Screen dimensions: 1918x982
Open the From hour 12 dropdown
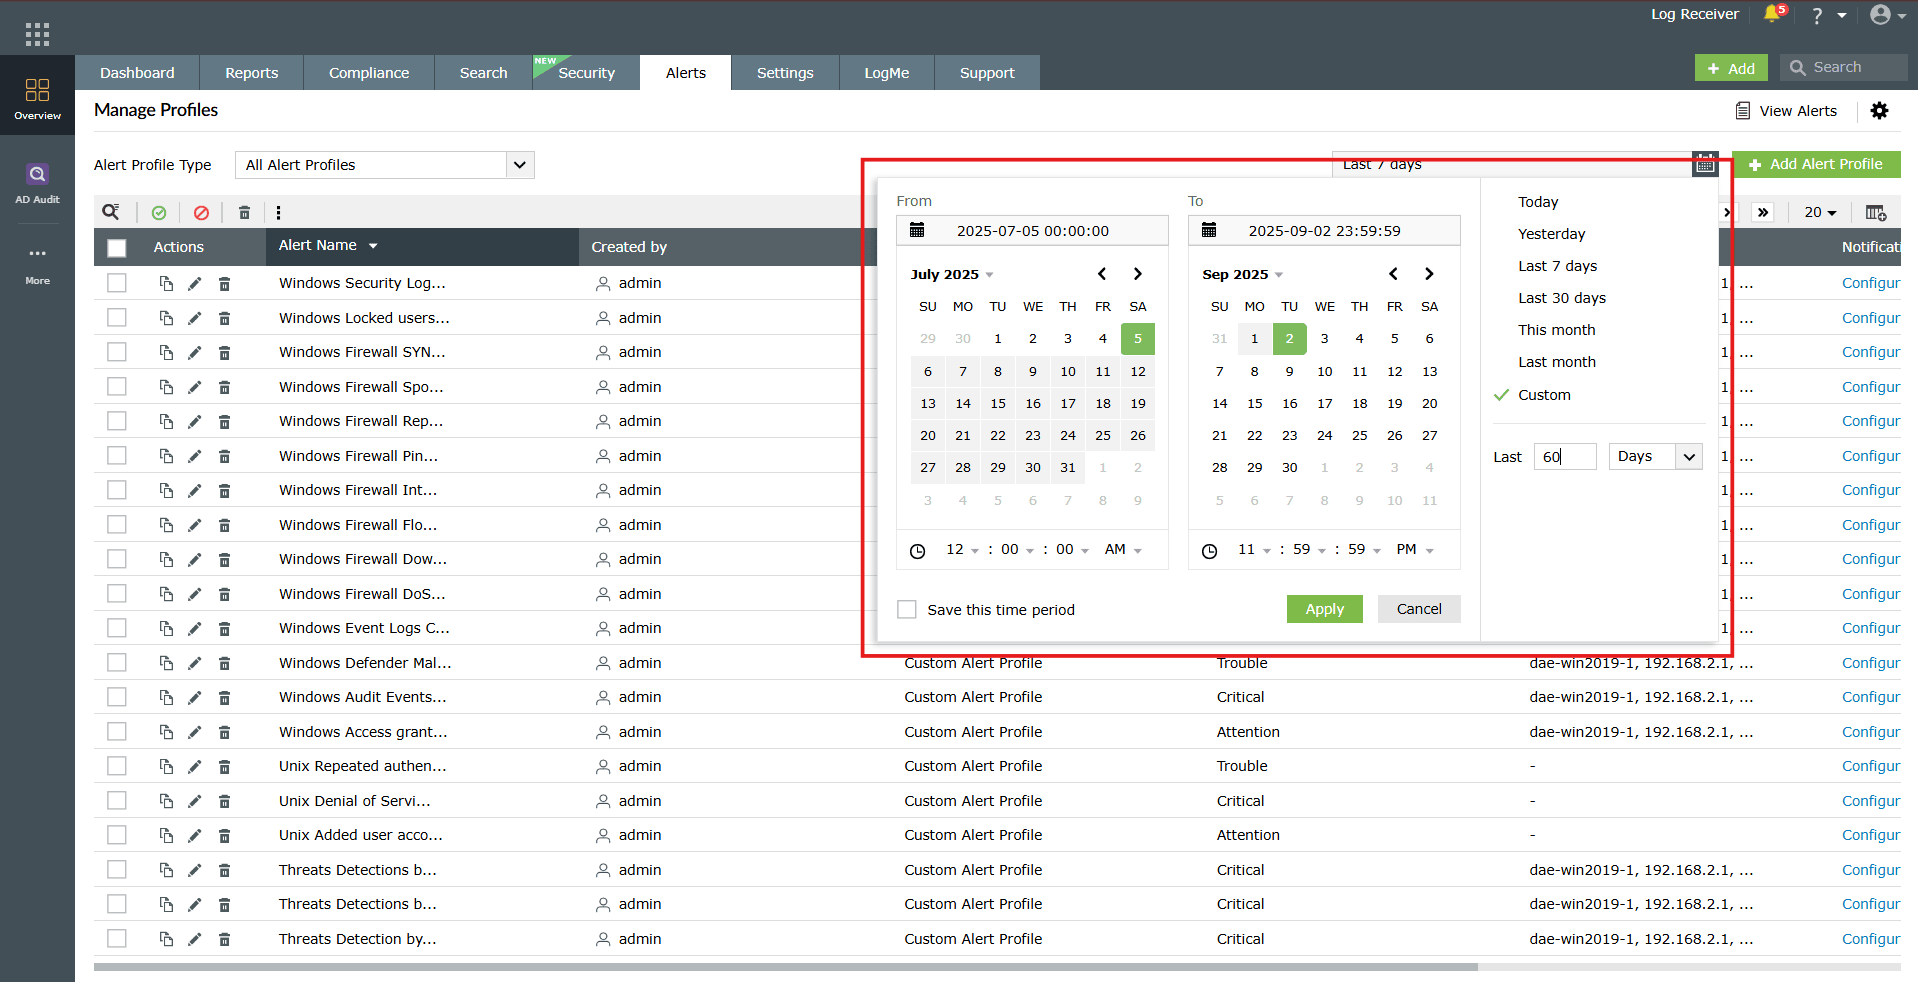click(962, 549)
